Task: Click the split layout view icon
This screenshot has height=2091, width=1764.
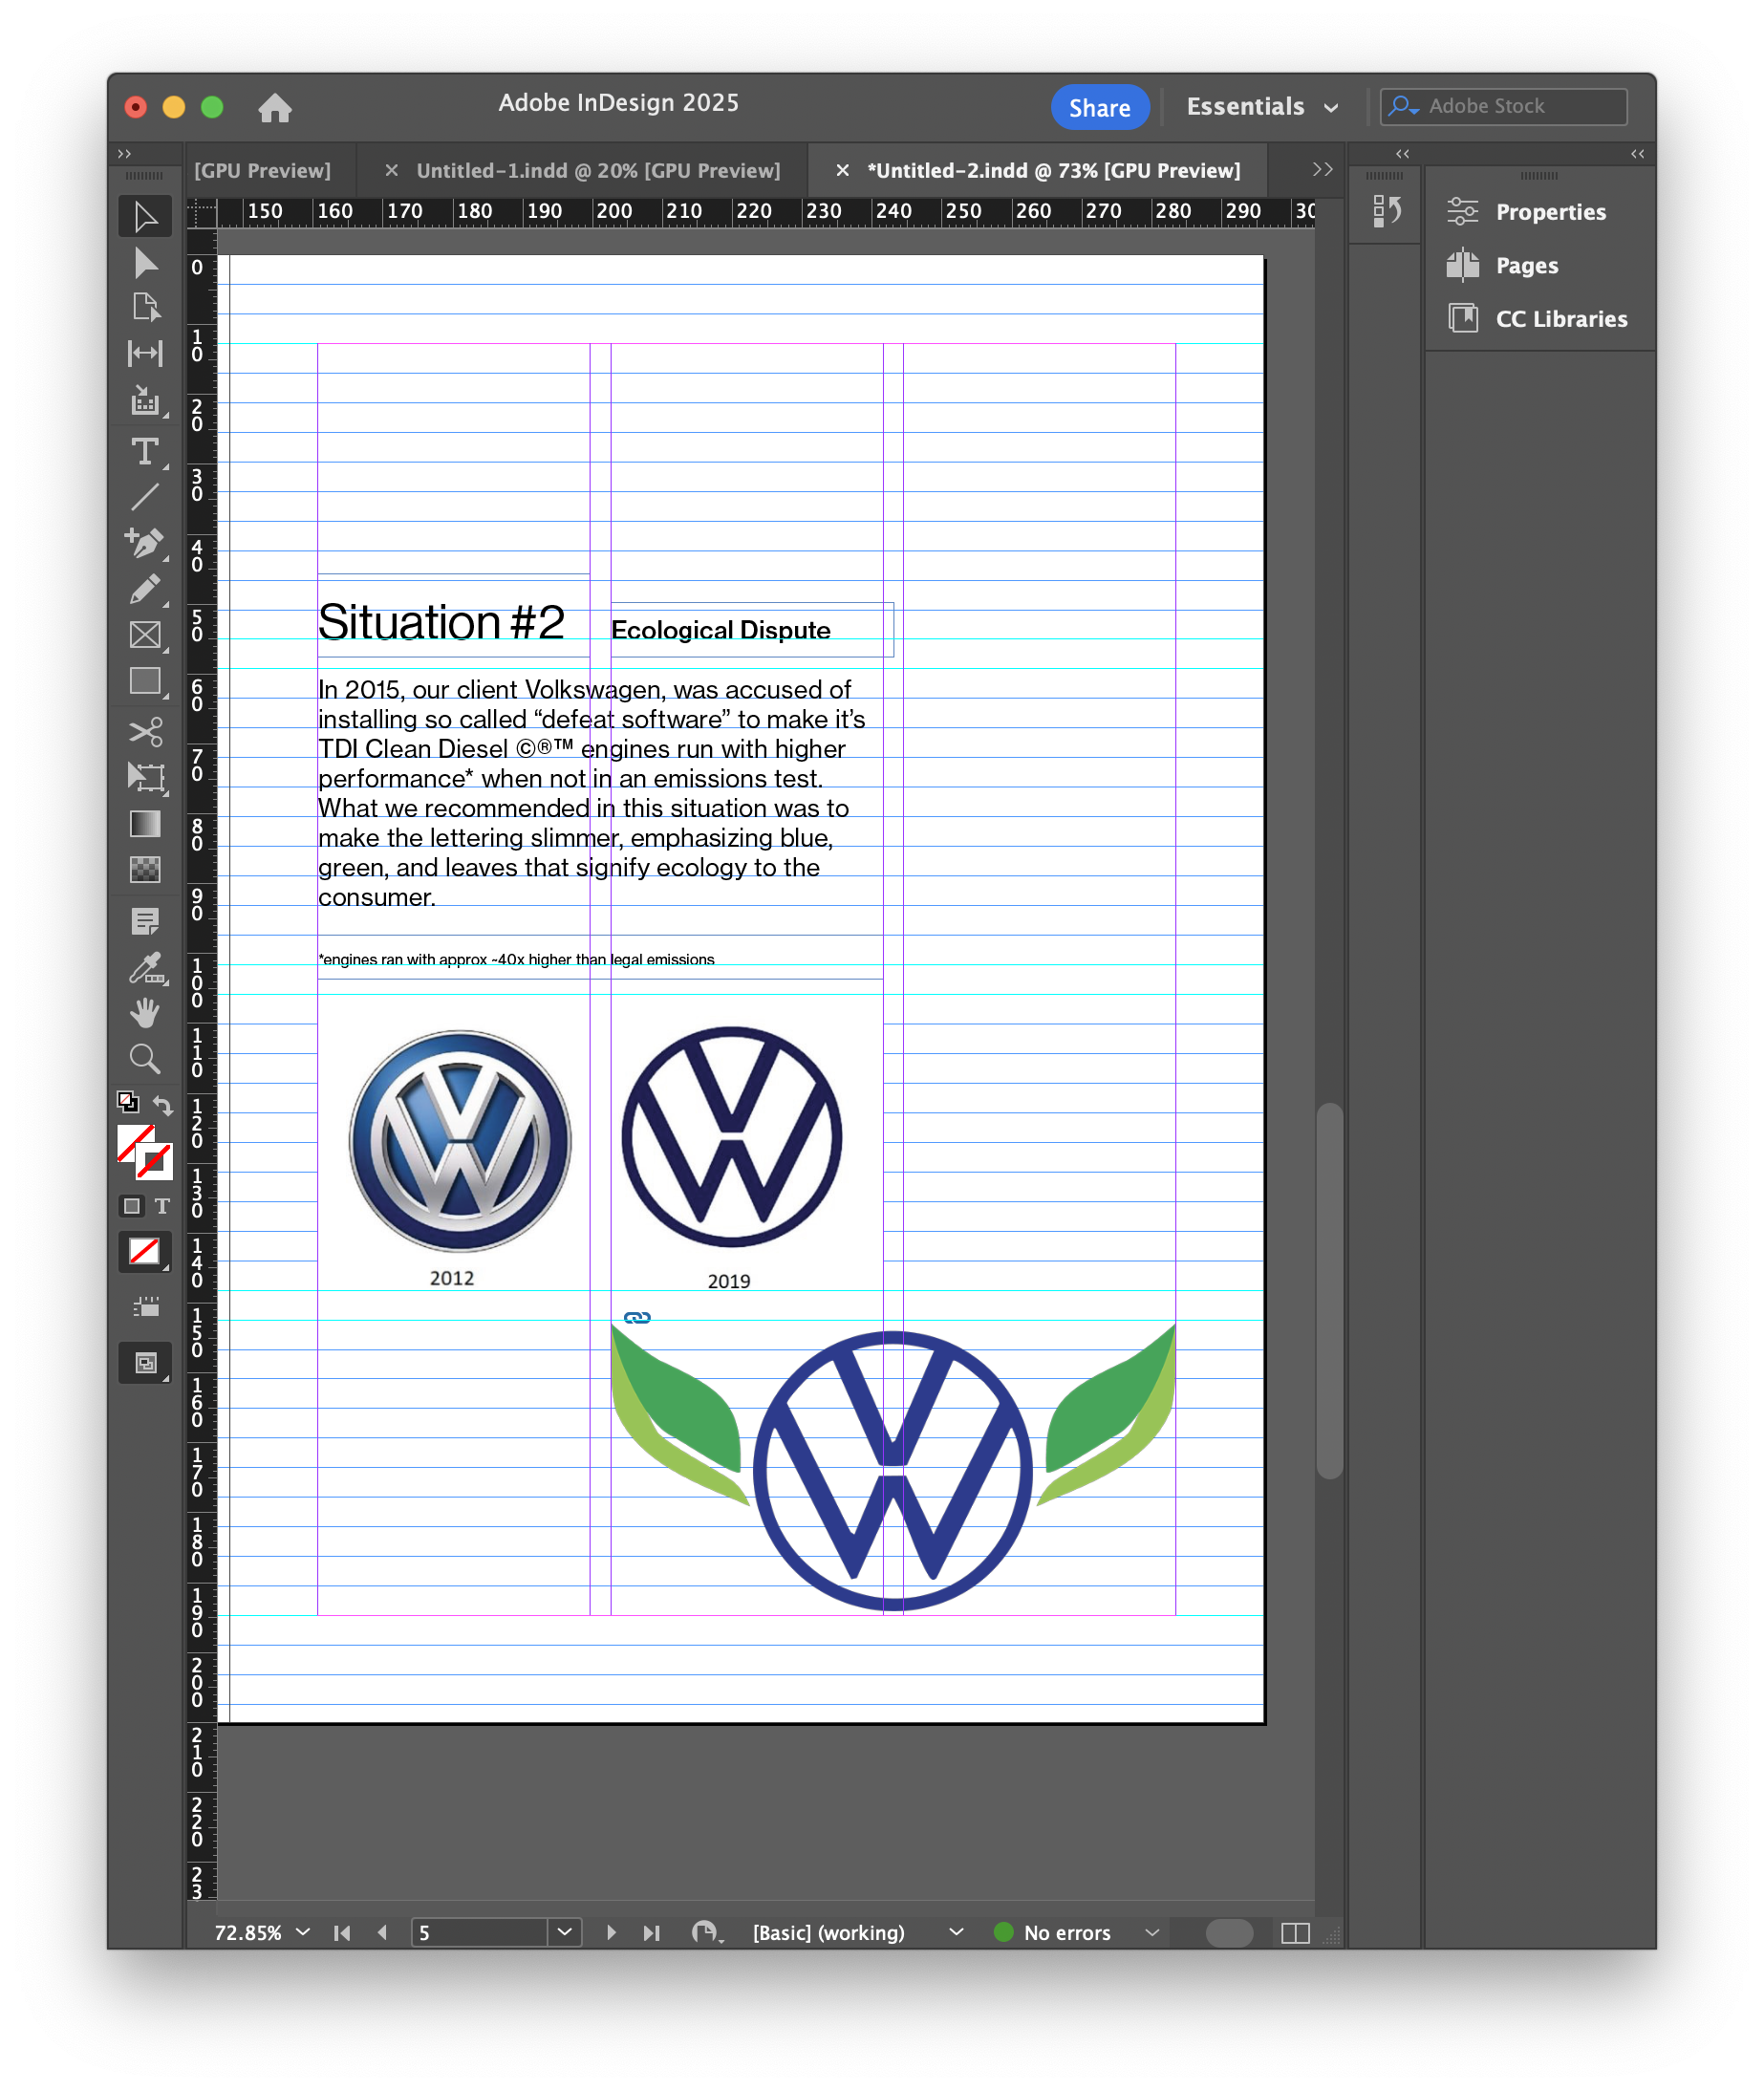Action: [1296, 1933]
